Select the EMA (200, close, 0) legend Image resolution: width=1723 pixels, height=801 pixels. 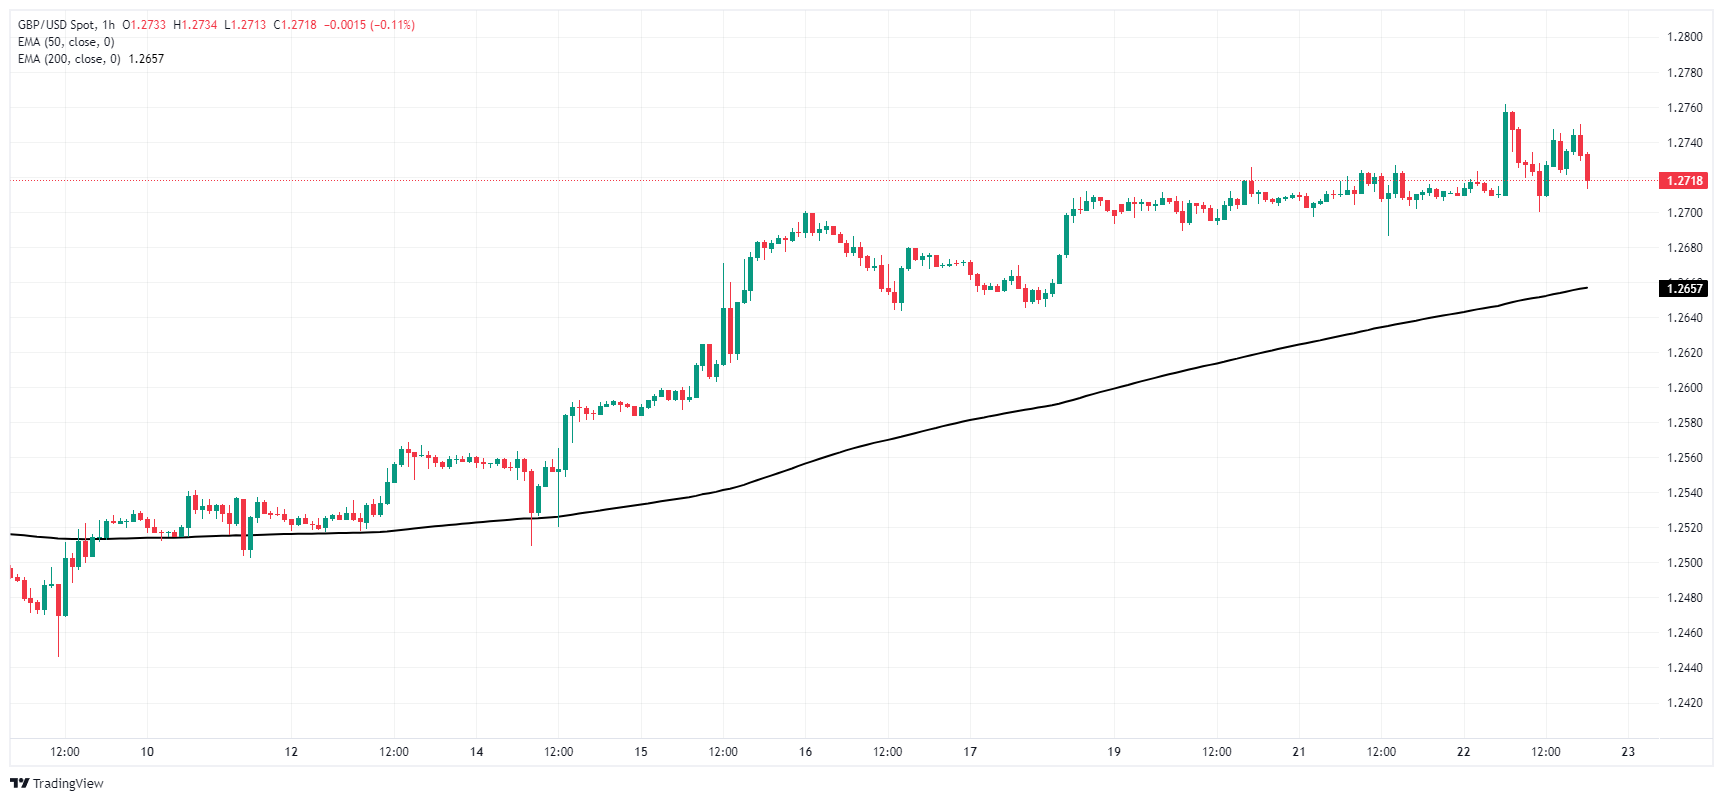(69, 59)
